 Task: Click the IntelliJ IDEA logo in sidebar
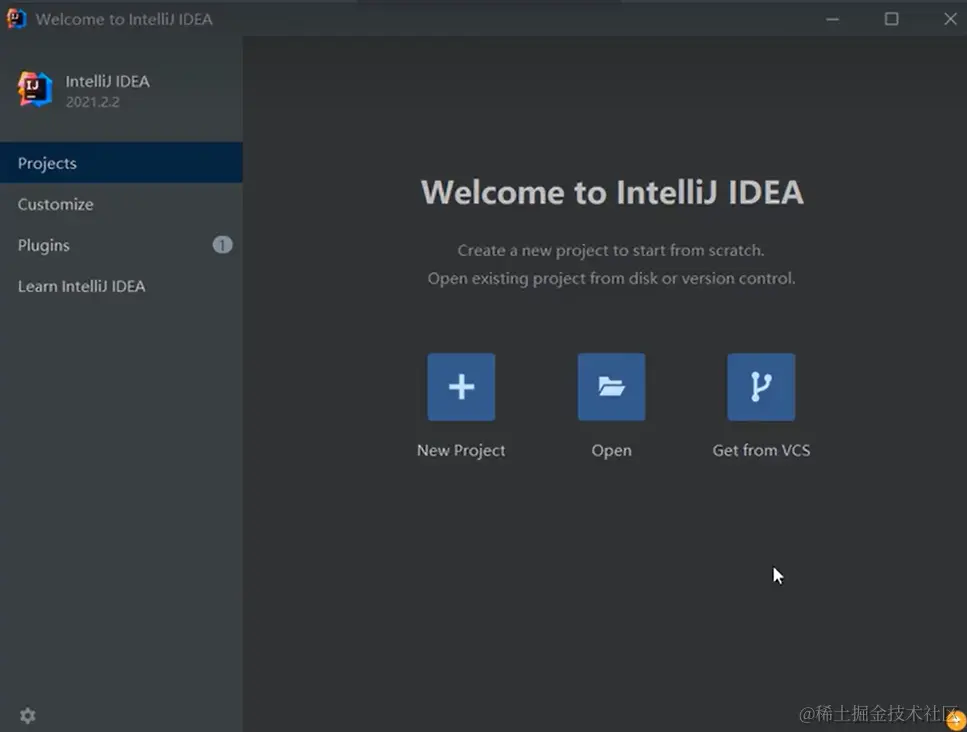point(35,89)
